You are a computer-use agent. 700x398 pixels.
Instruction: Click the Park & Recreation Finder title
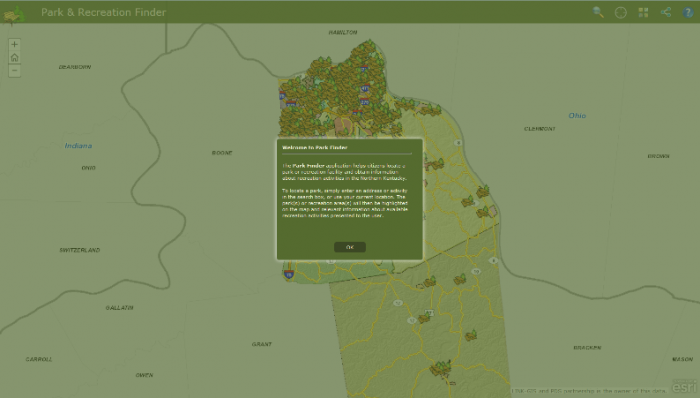(x=104, y=12)
